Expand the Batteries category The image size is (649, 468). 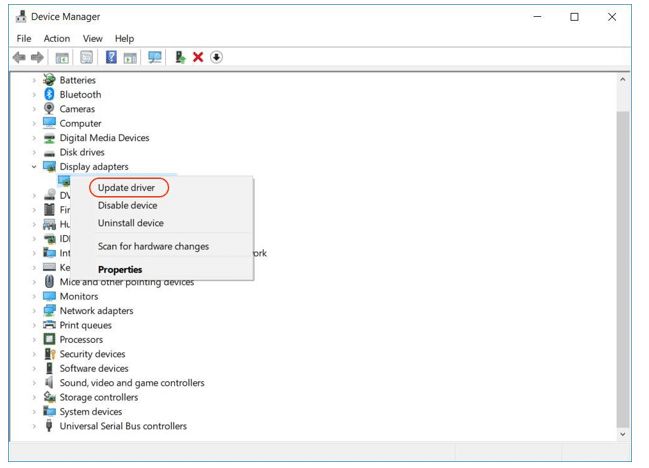click(35, 80)
